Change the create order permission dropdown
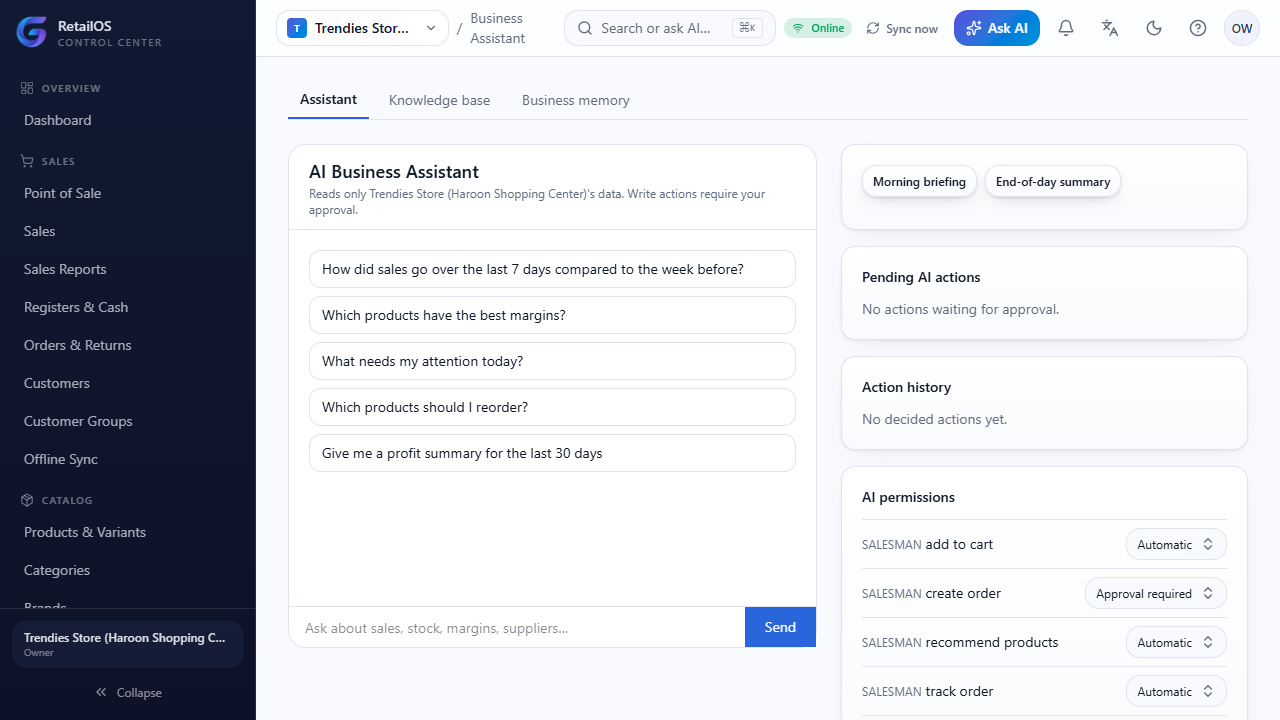The width and height of the screenshot is (1280, 720). coord(1156,593)
